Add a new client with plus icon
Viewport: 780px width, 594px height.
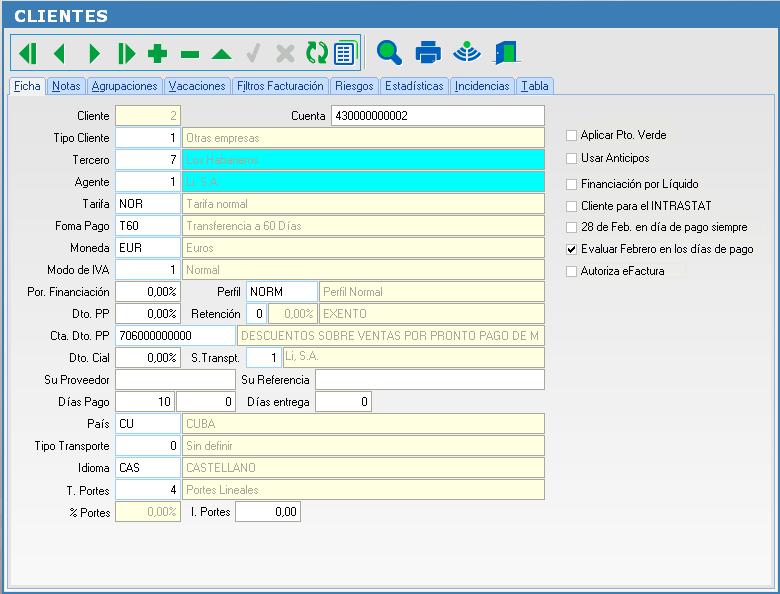[x=157, y=53]
